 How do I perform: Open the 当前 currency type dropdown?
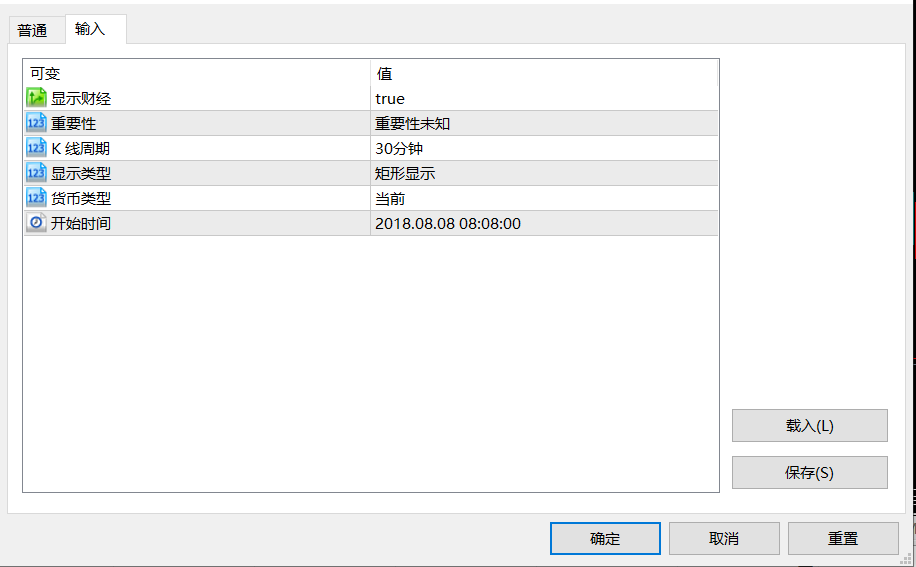click(x=390, y=199)
